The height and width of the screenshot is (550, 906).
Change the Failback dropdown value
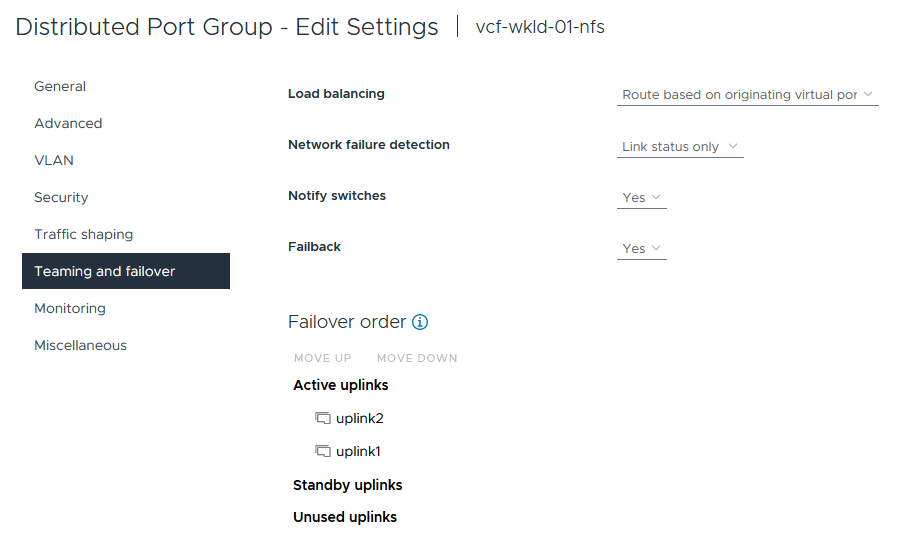[x=642, y=249]
